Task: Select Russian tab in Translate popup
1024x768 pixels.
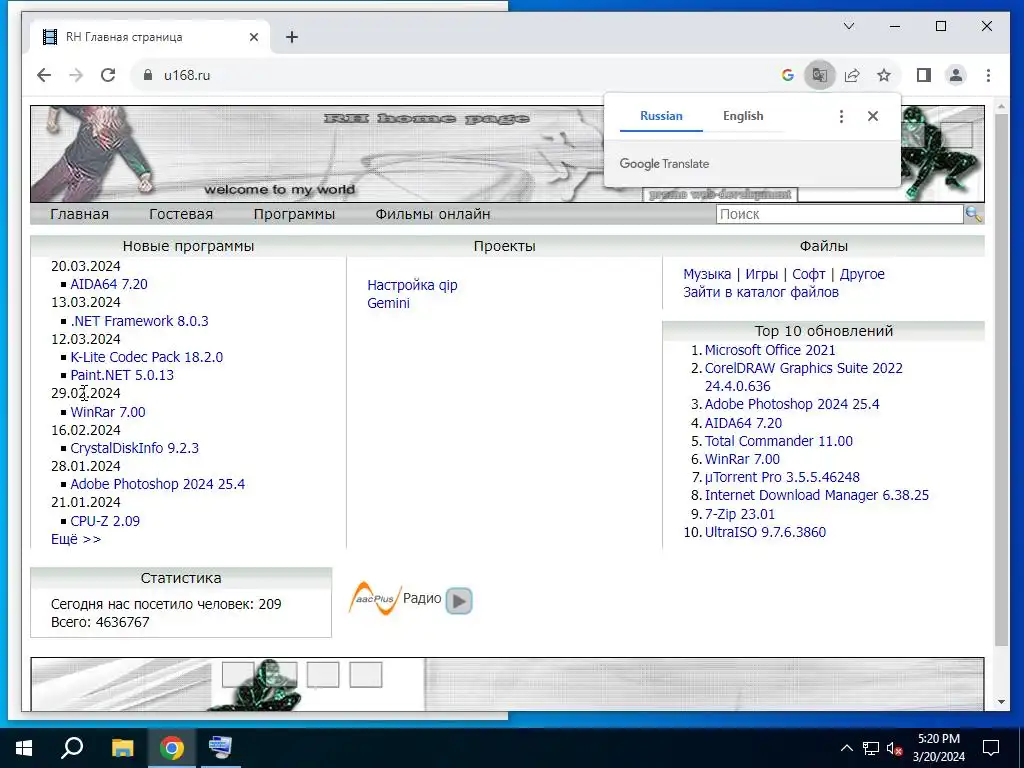Action: 661,116
